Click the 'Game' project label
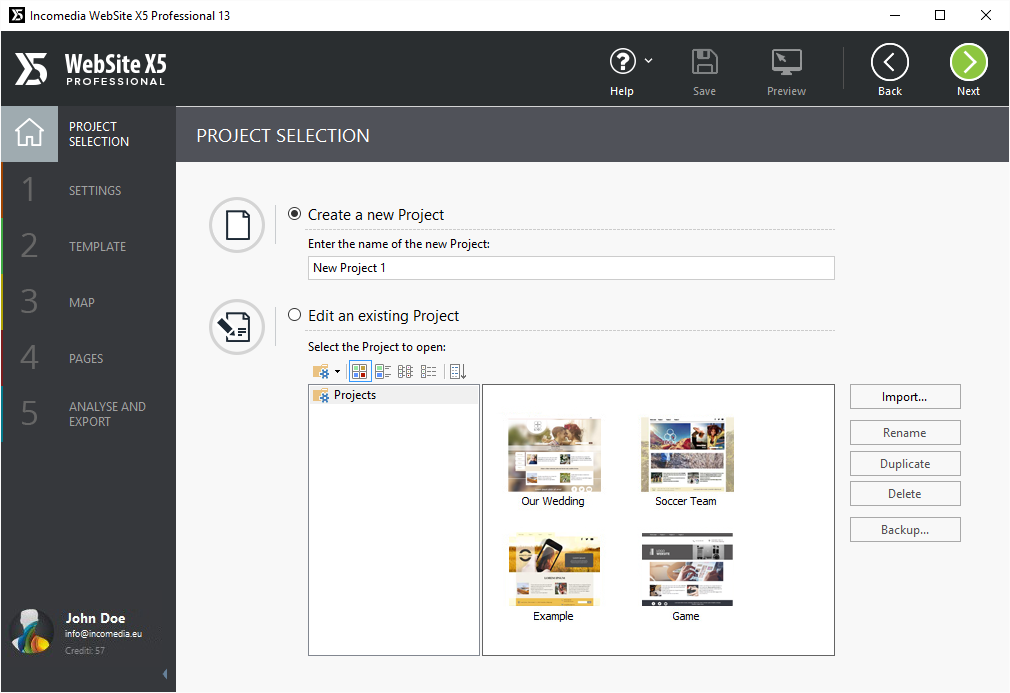The image size is (1010, 693). pos(686,616)
